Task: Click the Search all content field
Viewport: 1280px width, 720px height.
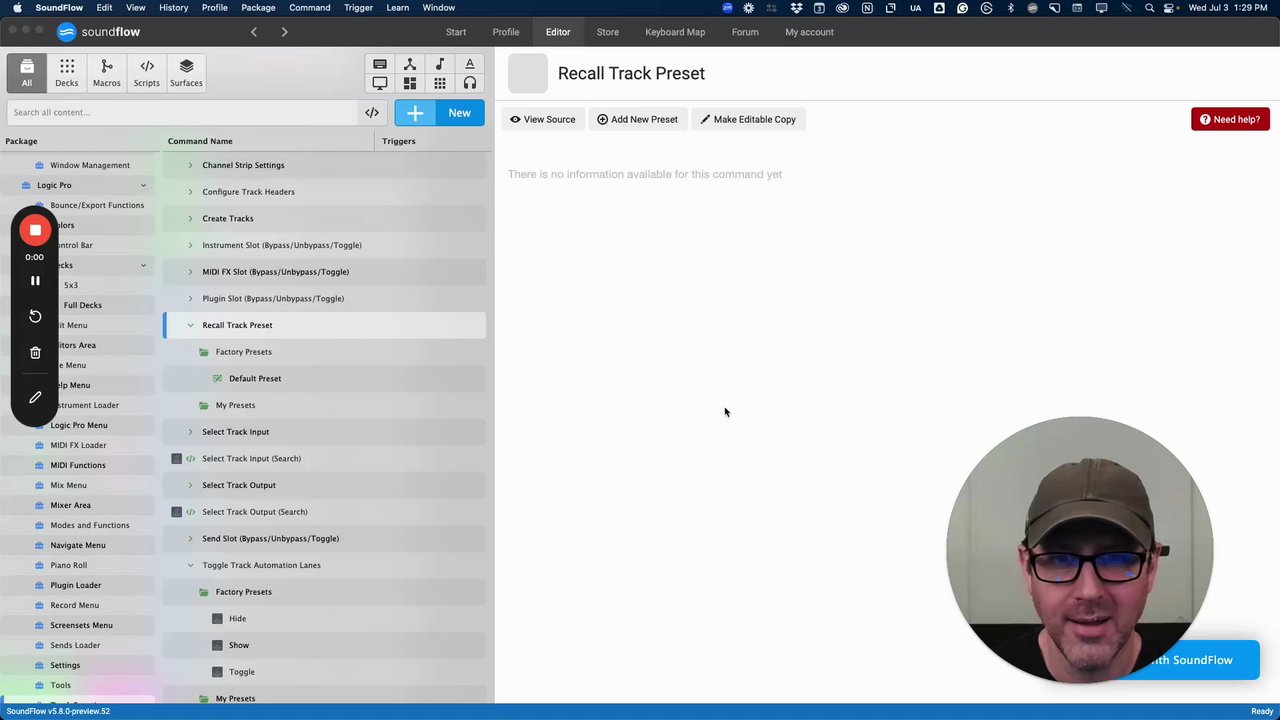Action: (x=182, y=112)
